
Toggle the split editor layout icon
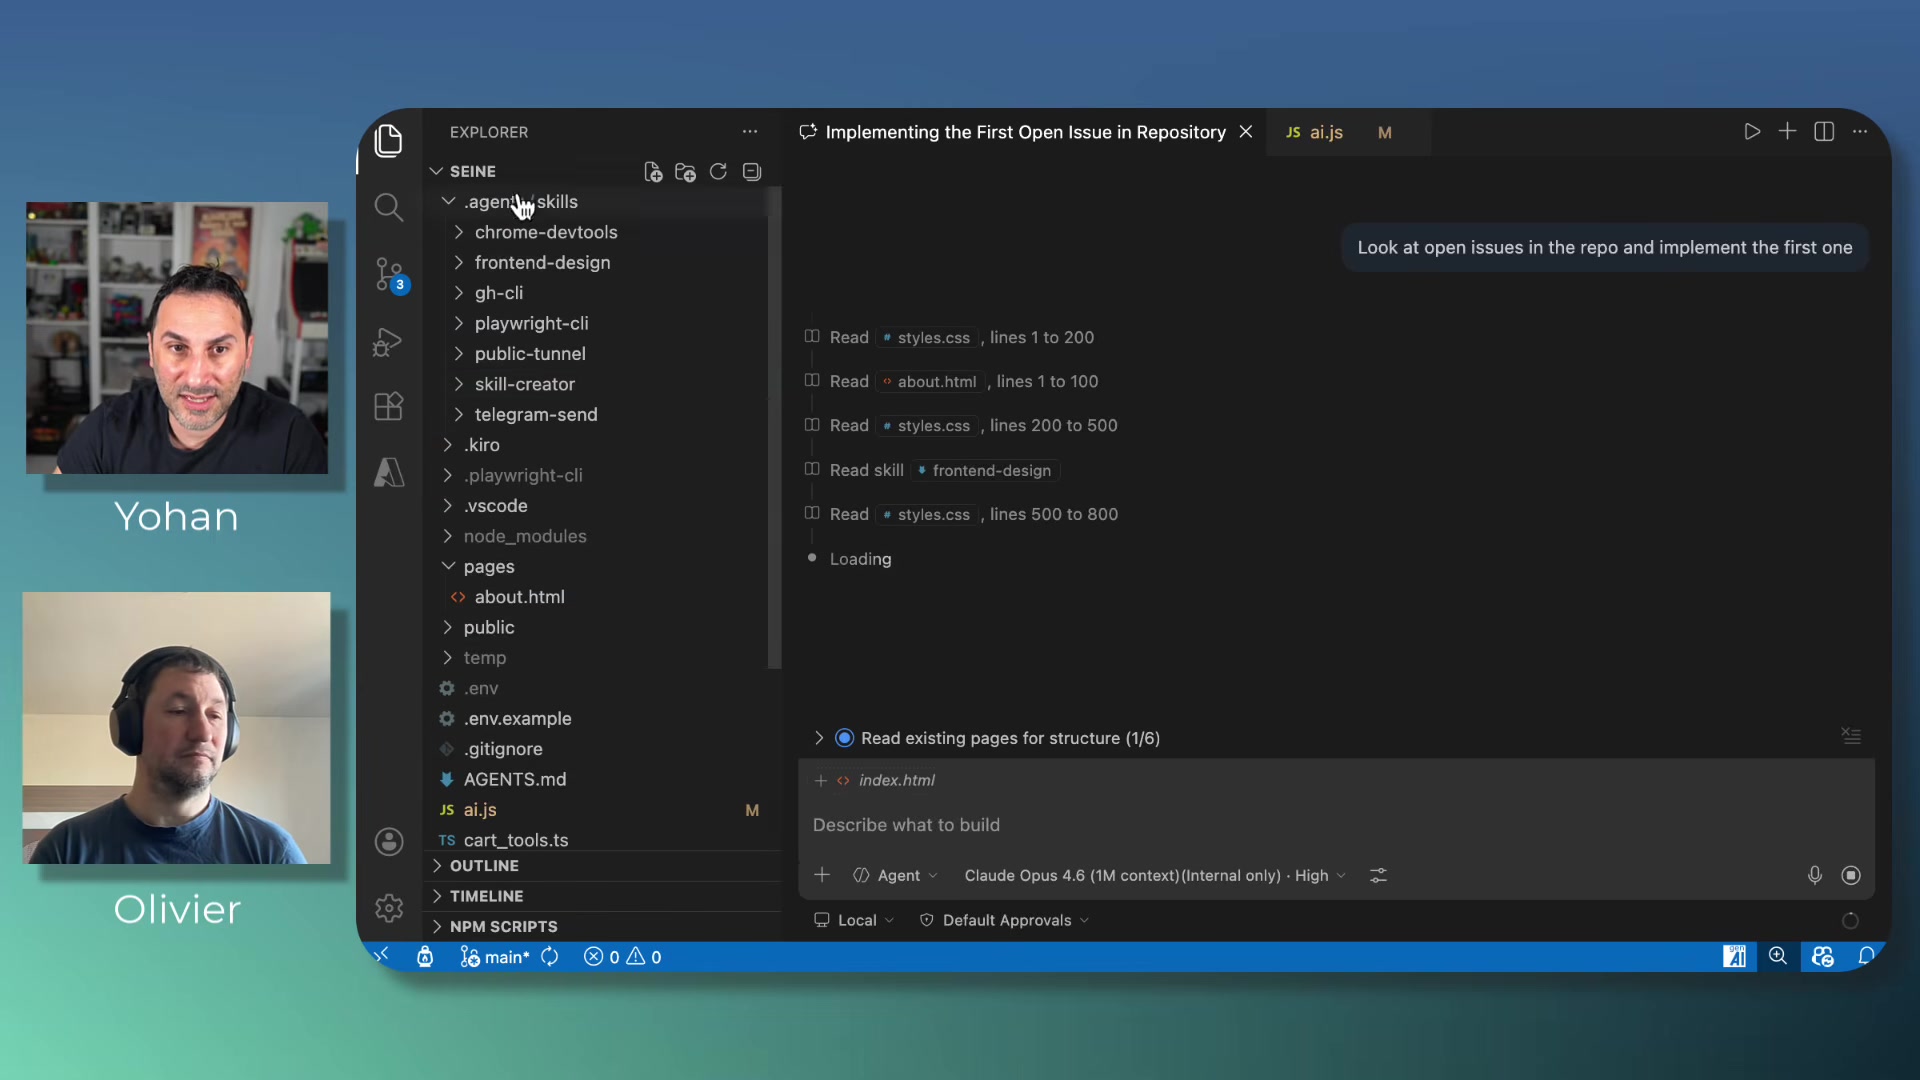click(x=1824, y=131)
